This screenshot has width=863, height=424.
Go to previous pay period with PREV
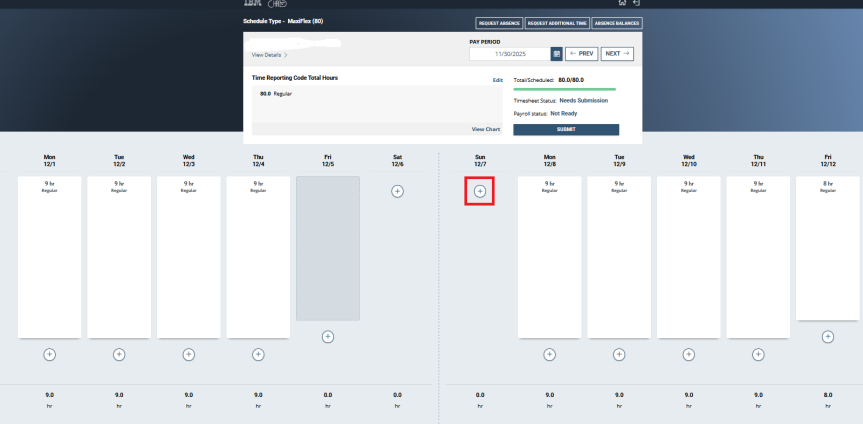[x=581, y=54]
